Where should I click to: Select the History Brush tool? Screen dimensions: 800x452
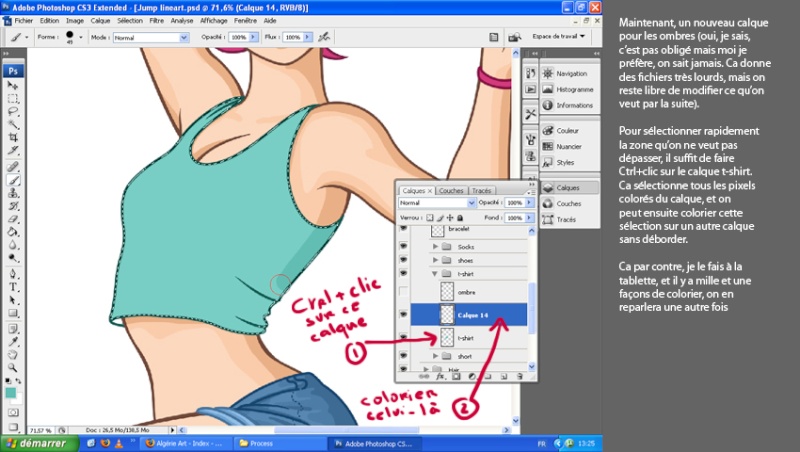coord(13,206)
